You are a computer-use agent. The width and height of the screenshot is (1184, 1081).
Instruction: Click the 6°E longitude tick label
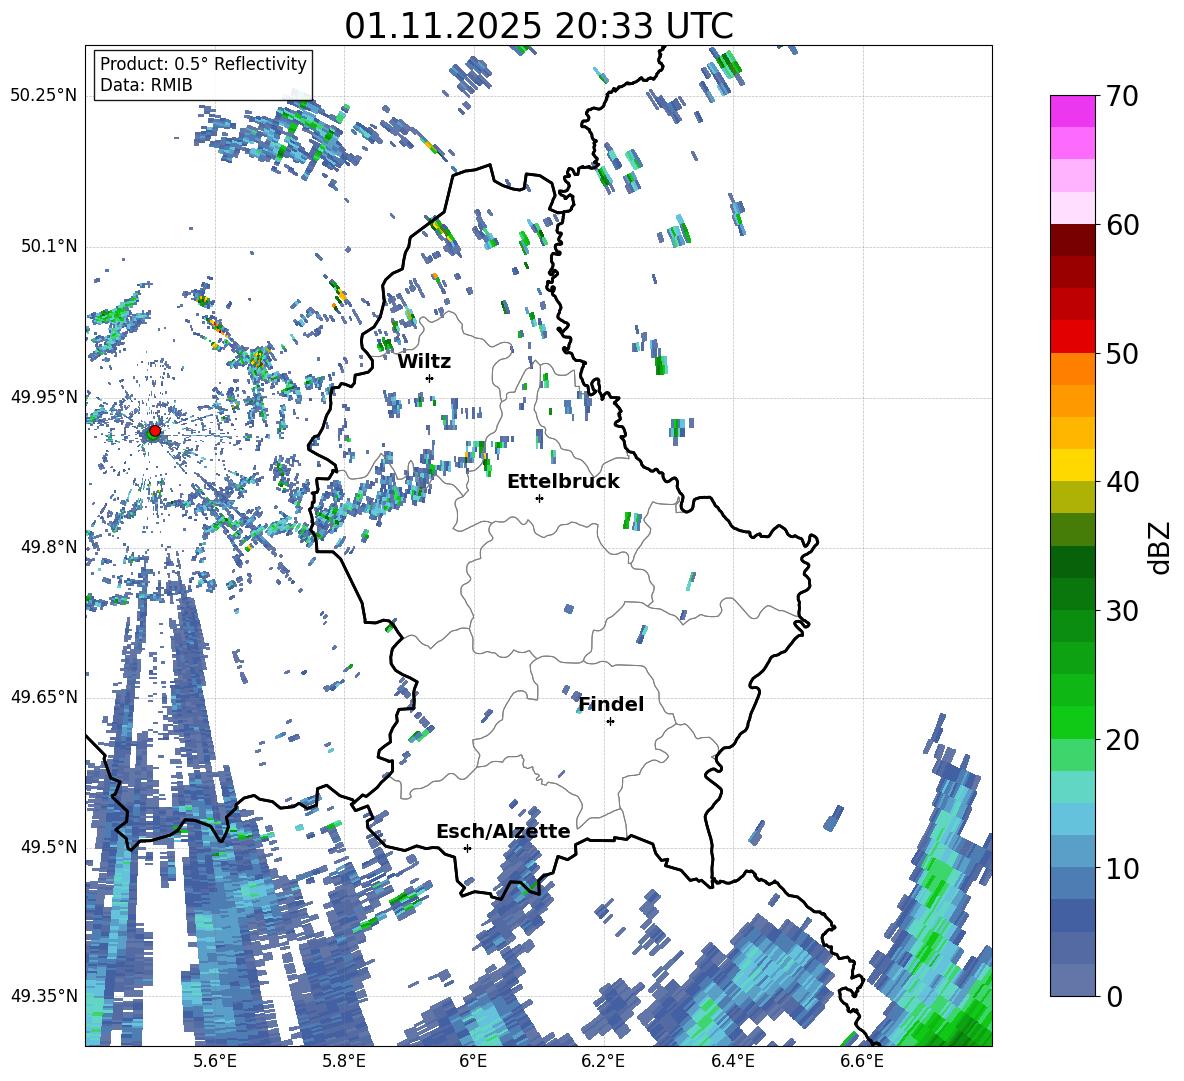coord(473,1061)
